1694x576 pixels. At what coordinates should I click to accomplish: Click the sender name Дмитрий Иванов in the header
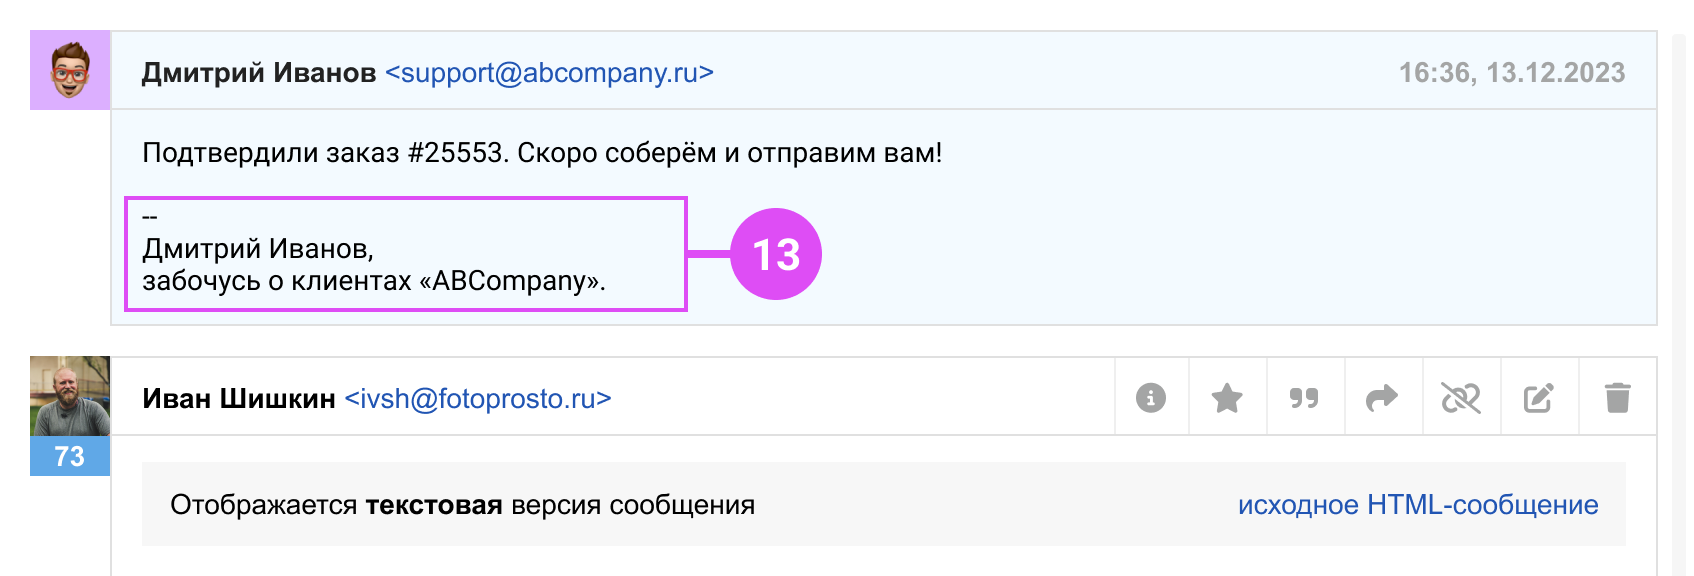259,73
